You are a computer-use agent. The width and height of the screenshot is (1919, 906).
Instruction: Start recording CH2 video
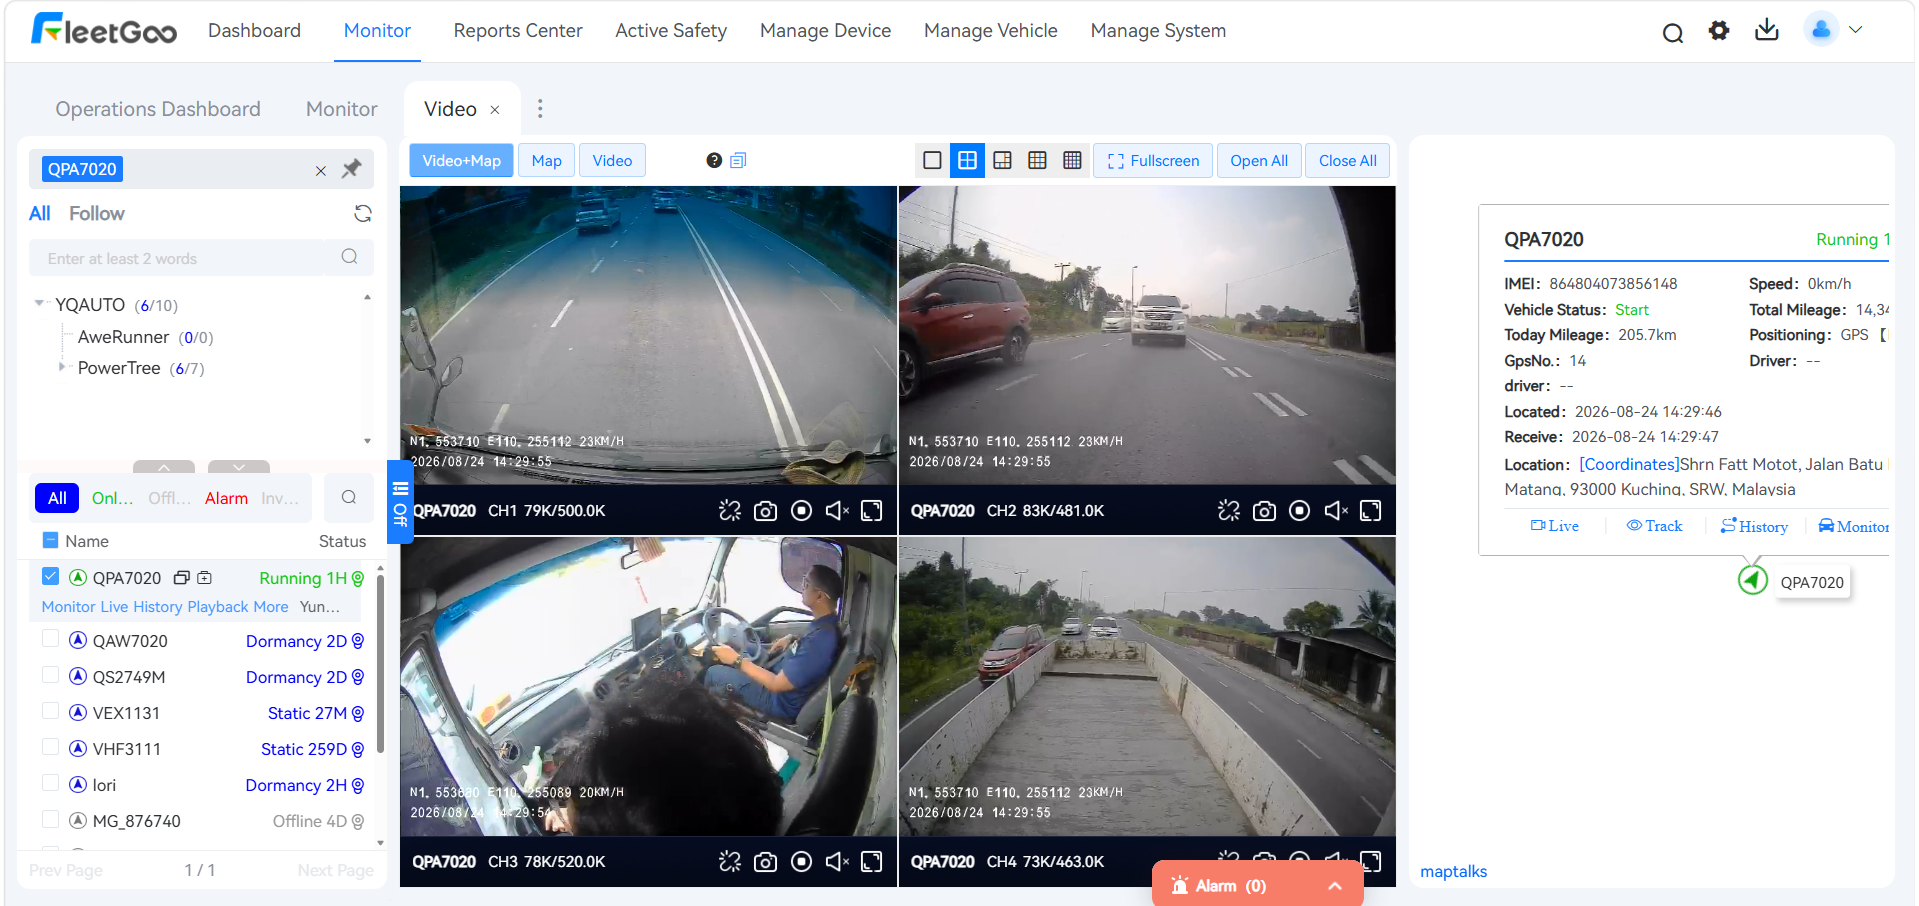1299,511
